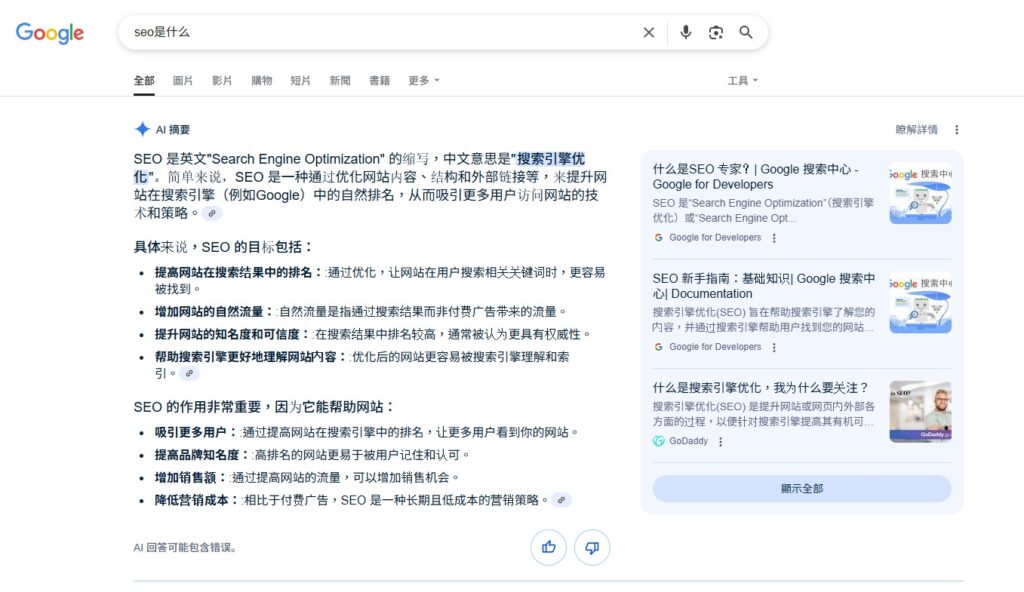Open three-dot menu for 什么是SEO 专家 source
The width and height of the screenshot is (1024, 592).
point(774,238)
